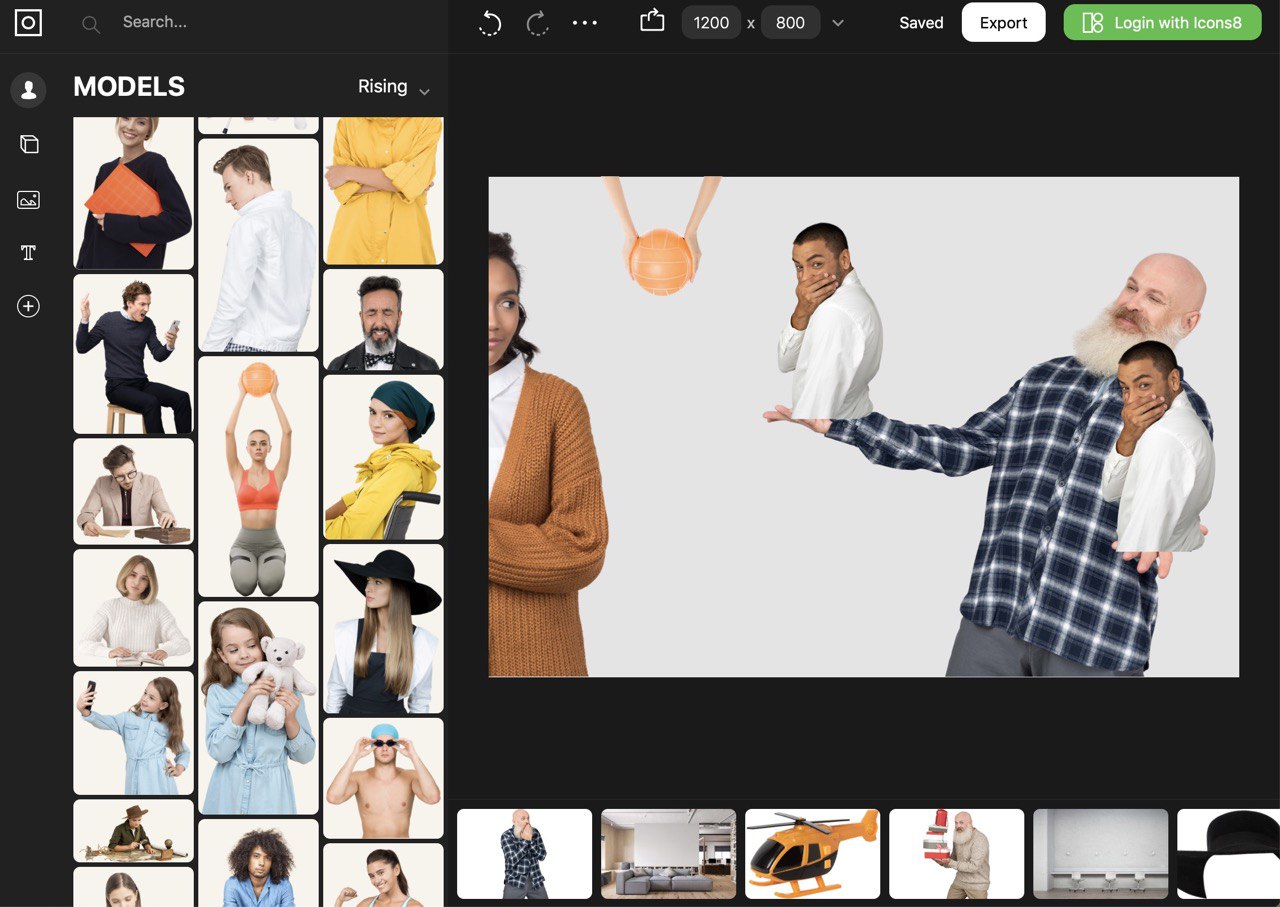Open the Rising sort dropdown
This screenshot has width=1280, height=907.
[394, 87]
